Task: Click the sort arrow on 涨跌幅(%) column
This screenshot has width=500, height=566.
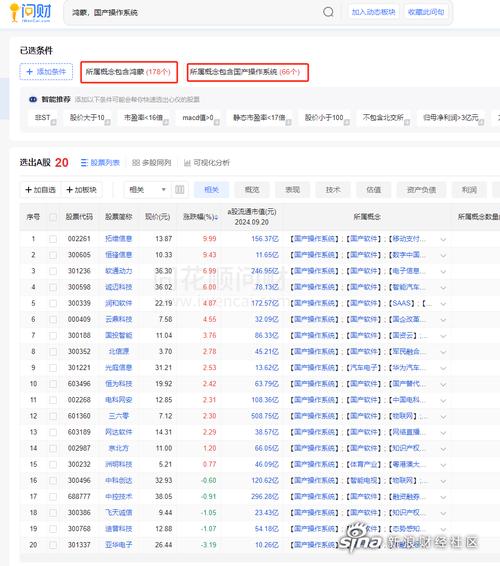Action: point(216,217)
